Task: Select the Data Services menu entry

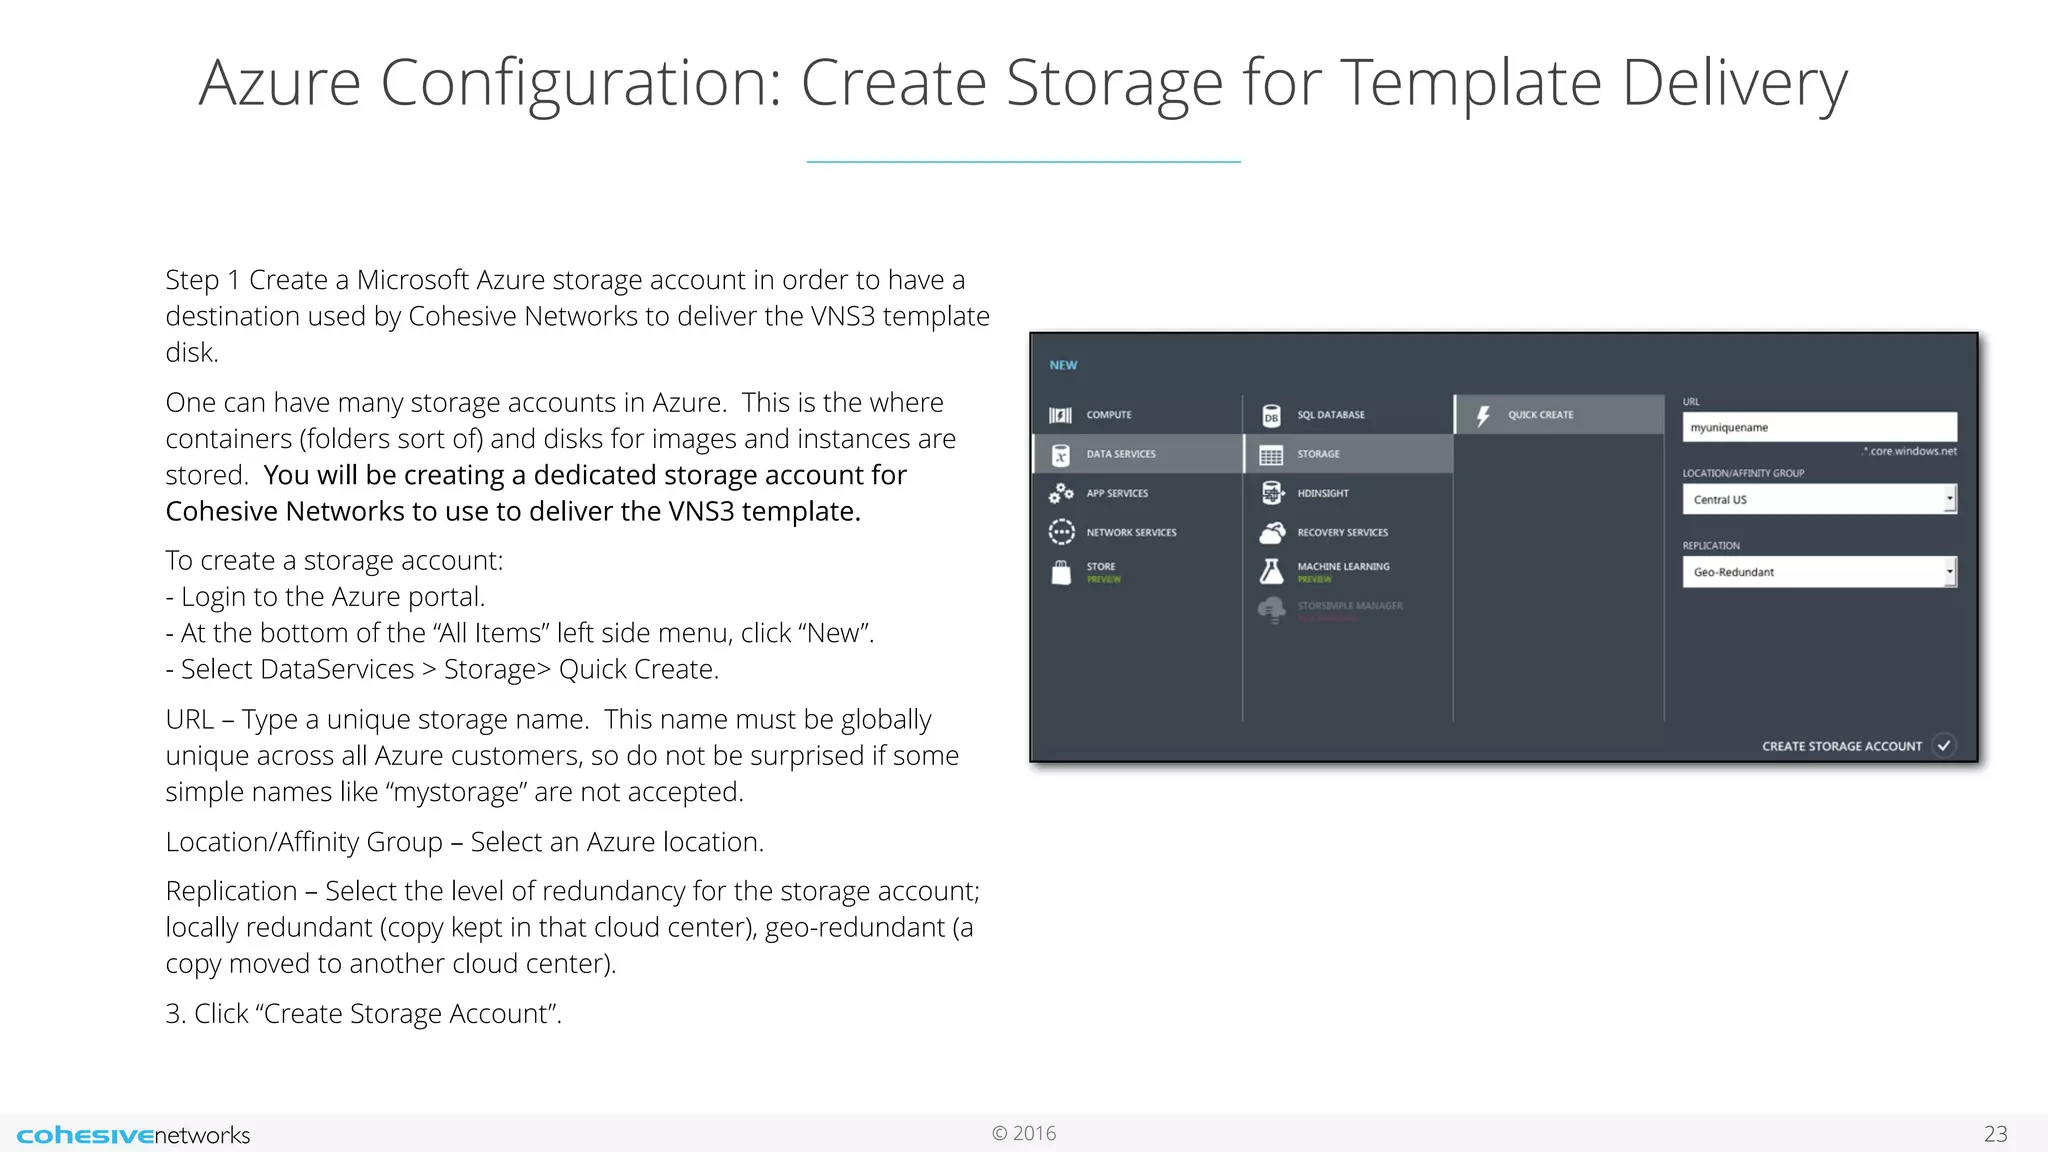Action: tap(1137, 454)
